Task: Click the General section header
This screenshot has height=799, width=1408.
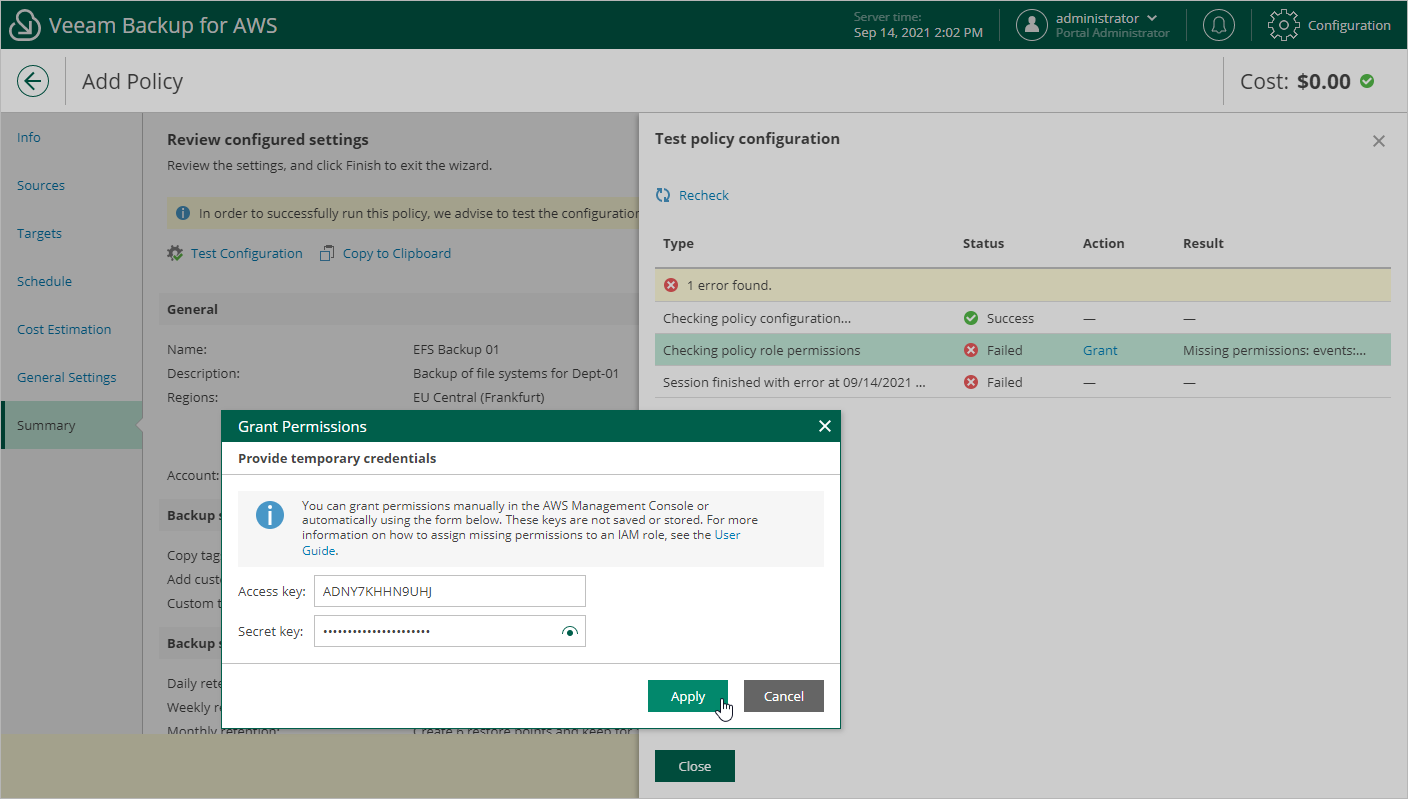Action: [398, 309]
